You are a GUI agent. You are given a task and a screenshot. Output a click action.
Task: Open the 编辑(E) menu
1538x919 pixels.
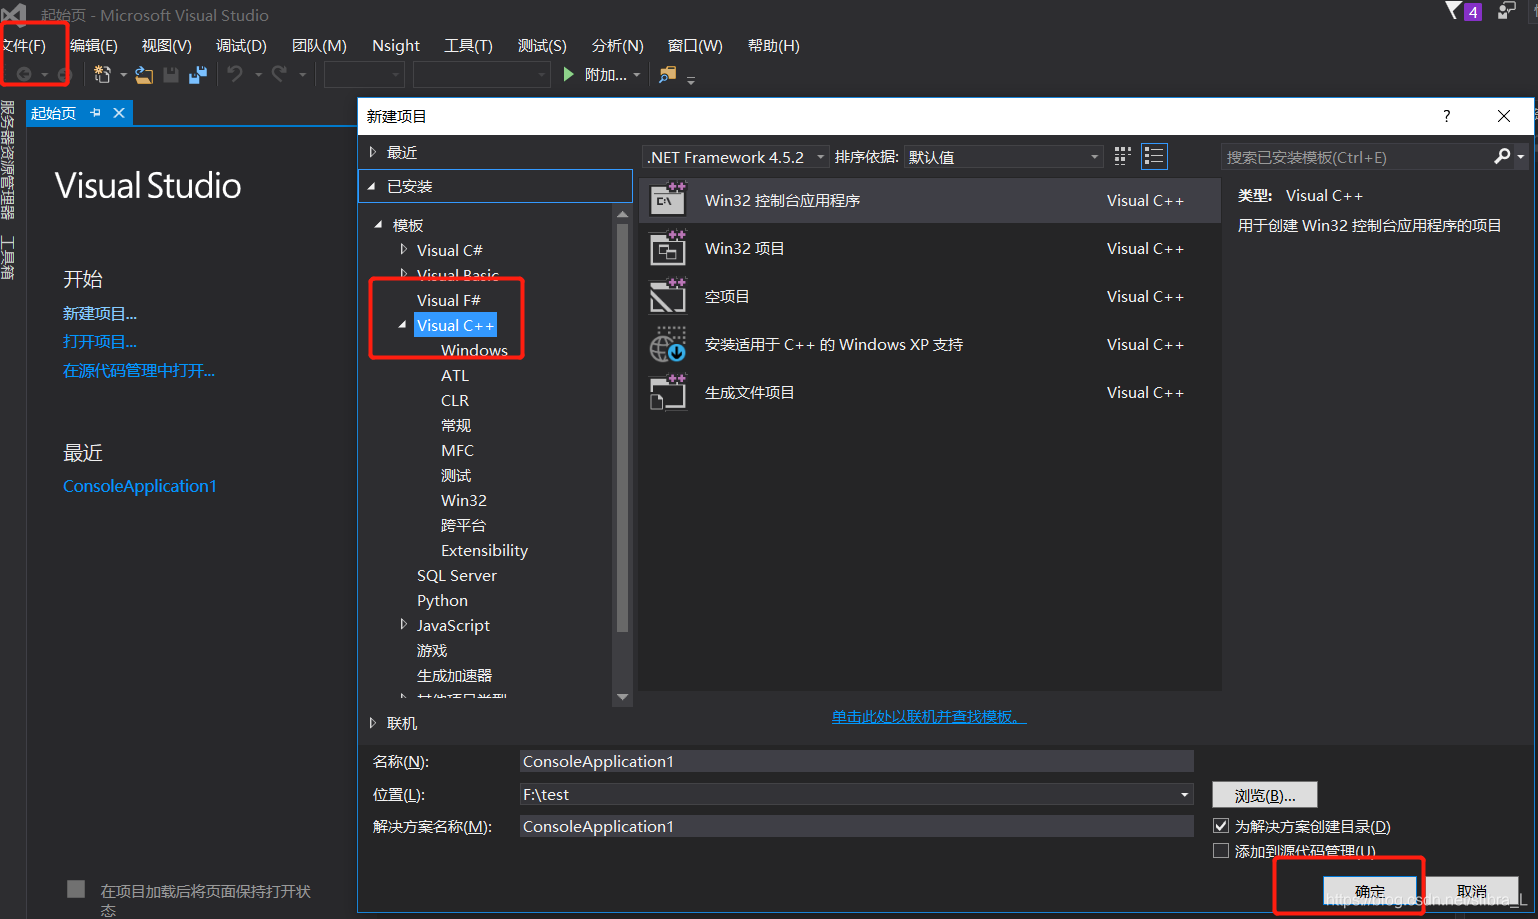(94, 45)
